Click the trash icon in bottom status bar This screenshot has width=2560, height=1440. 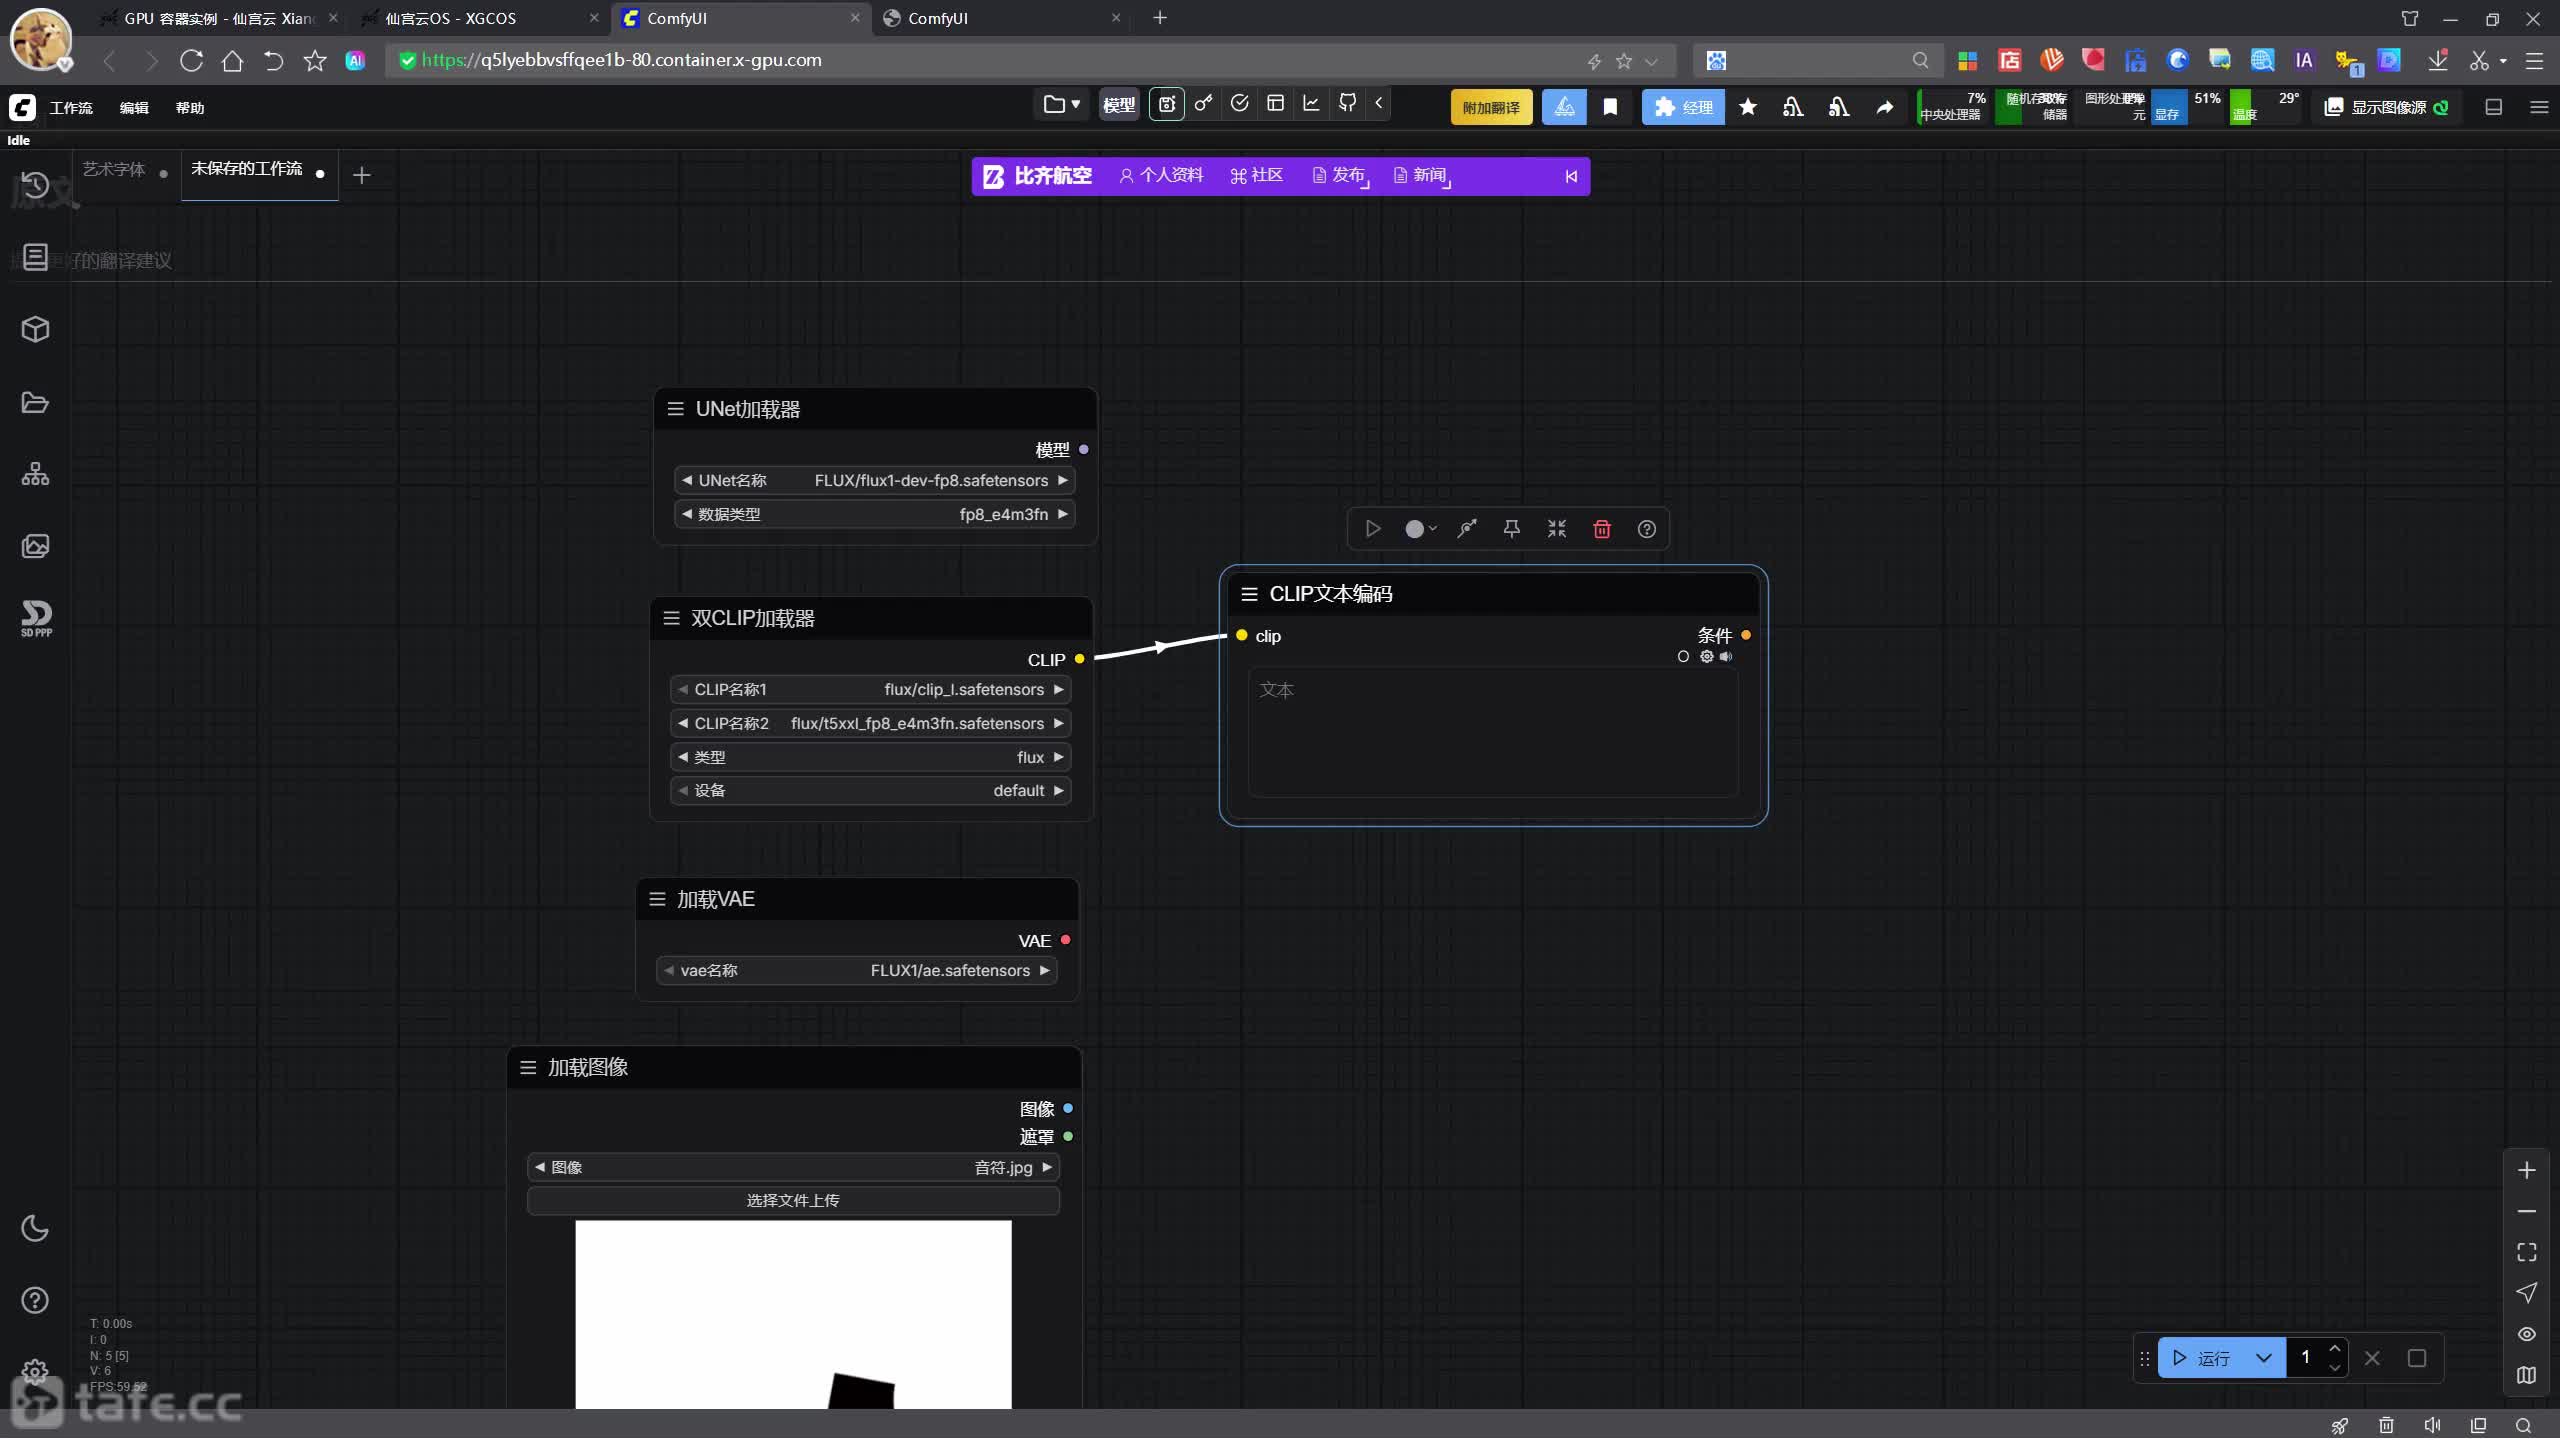pyautogui.click(x=2386, y=1426)
